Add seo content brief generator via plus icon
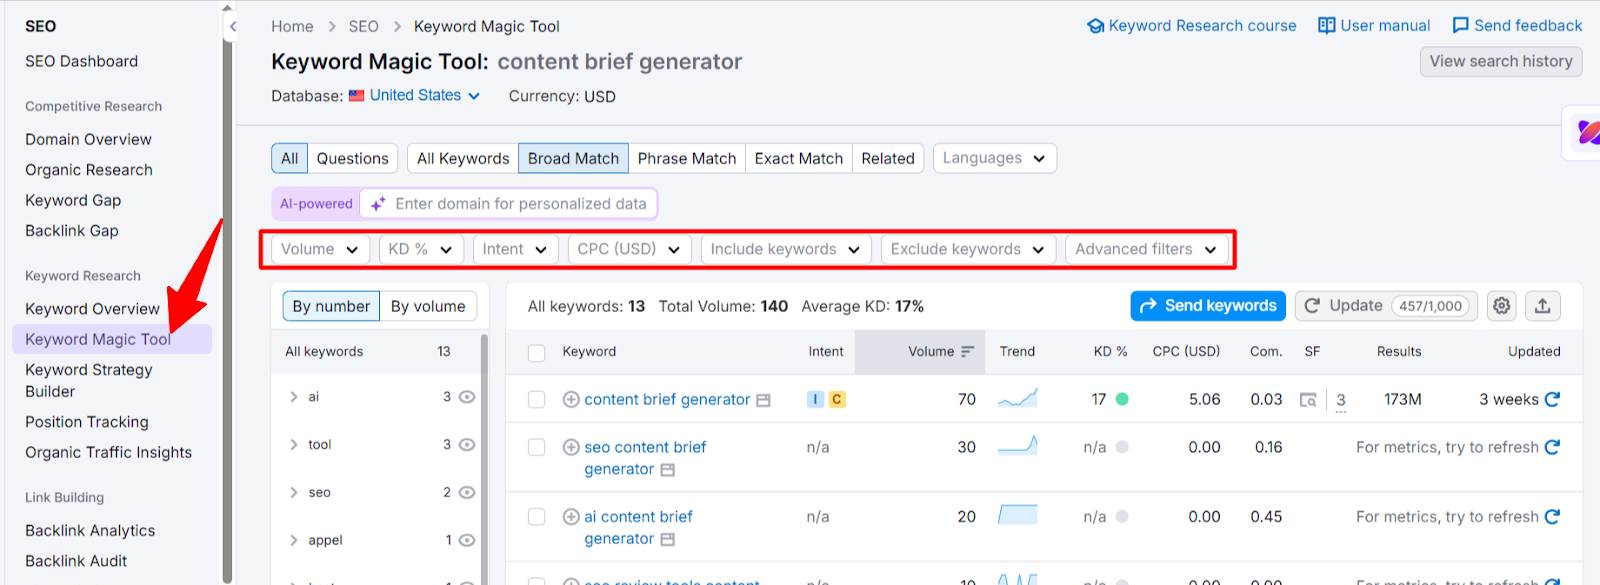The width and height of the screenshot is (1600, 585). click(571, 447)
